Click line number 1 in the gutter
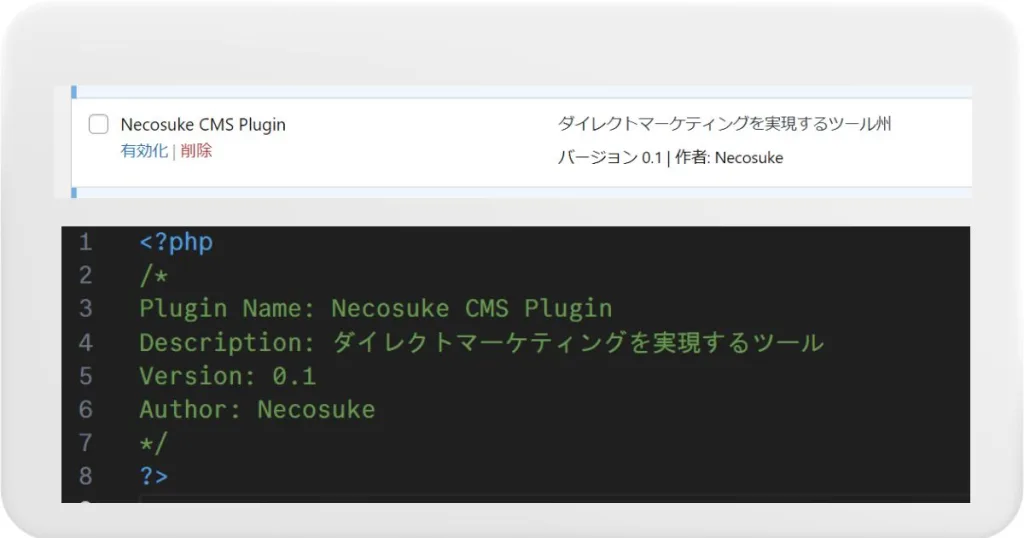The image size is (1024, 538). click(x=86, y=242)
